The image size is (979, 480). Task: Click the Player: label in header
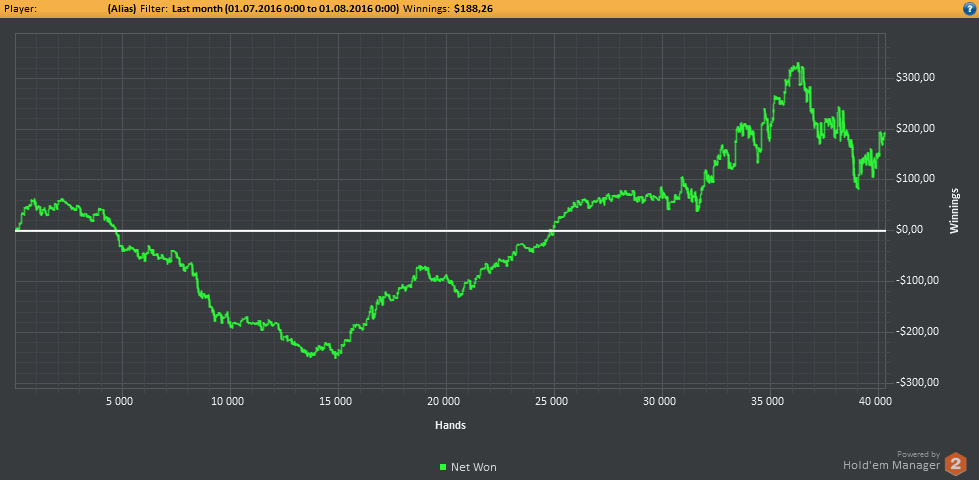[x=21, y=9]
